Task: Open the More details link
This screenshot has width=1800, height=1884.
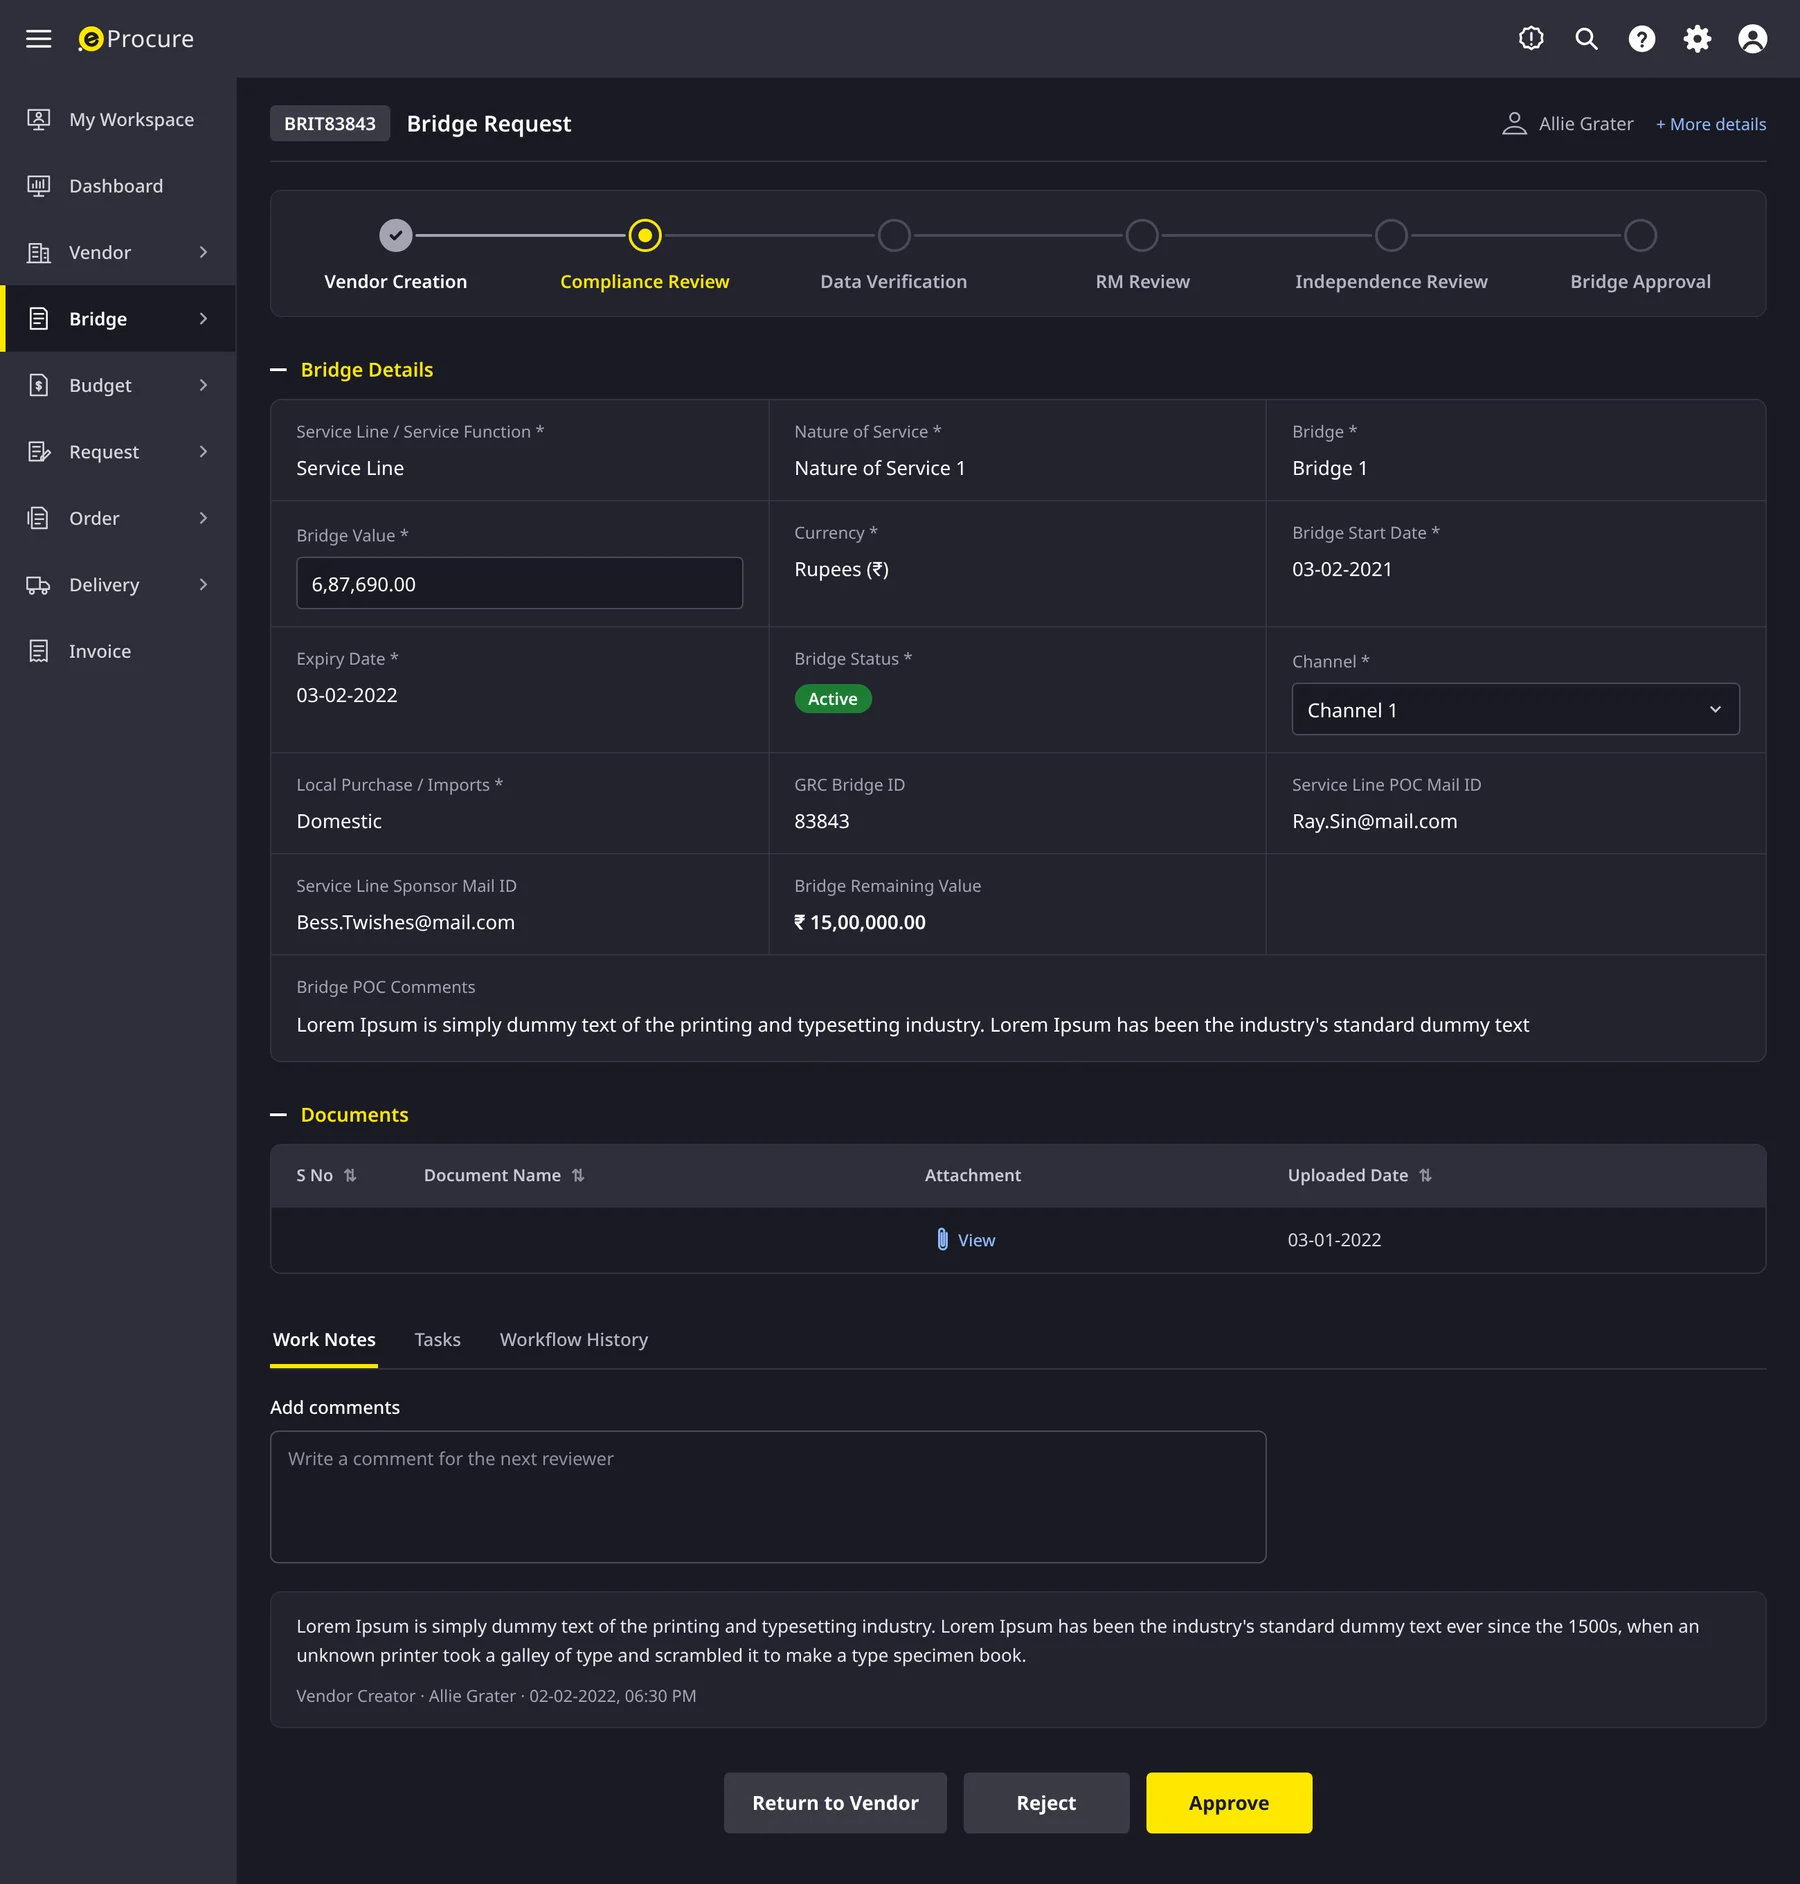Action: point(1710,124)
